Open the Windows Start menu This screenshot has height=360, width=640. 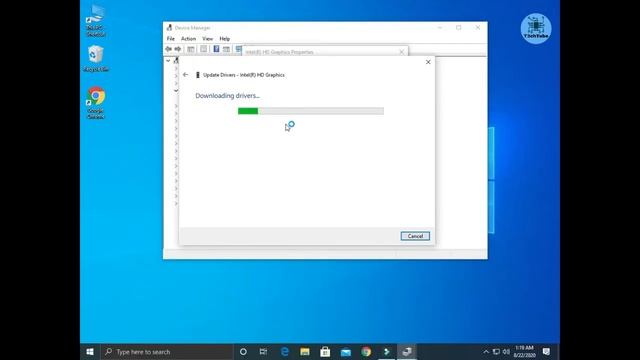click(90, 352)
